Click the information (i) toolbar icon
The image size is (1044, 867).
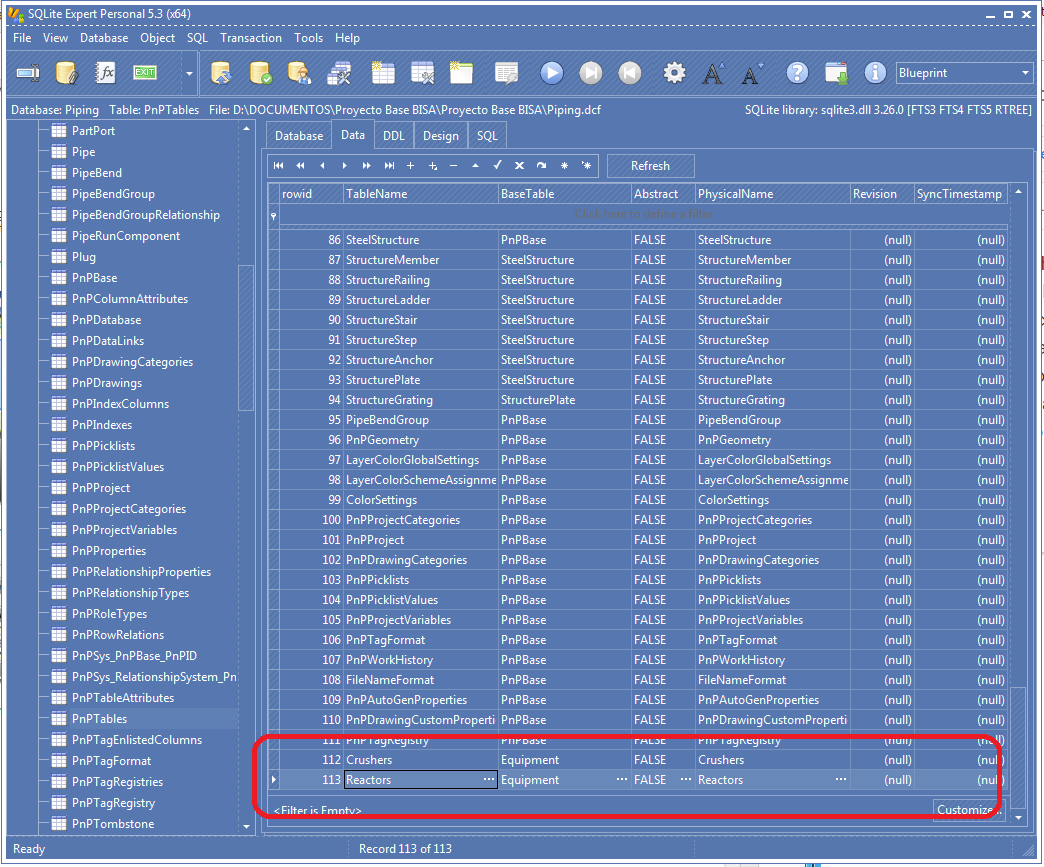coord(873,72)
